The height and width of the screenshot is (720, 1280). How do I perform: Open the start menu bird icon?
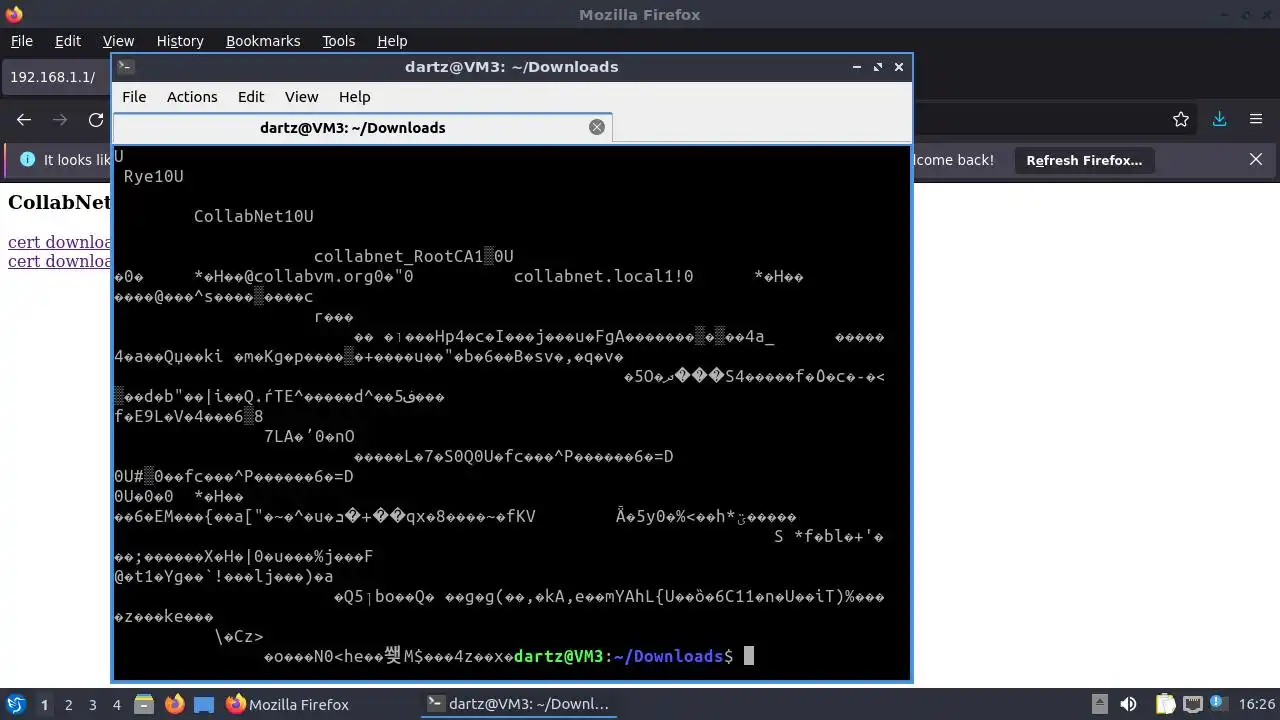pos(15,704)
